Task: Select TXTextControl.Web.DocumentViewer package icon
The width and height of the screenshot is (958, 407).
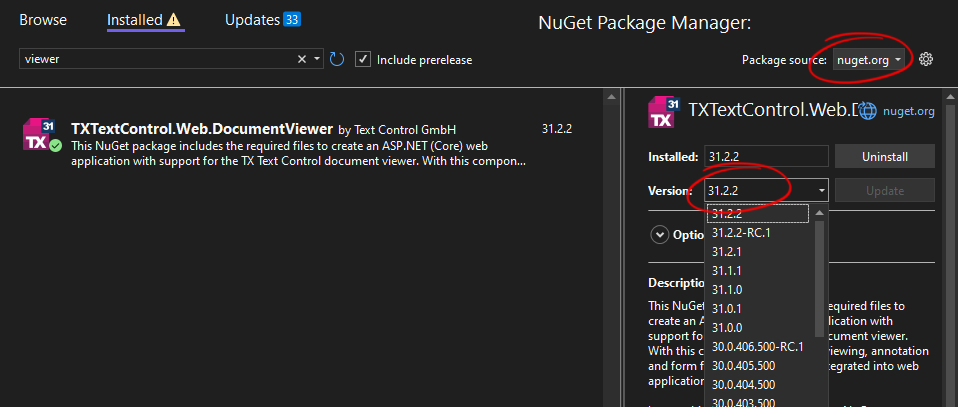Action: 40,134
